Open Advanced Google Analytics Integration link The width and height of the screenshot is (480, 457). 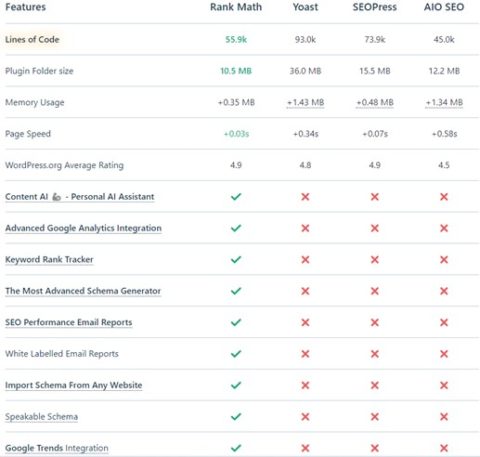coord(83,228)
